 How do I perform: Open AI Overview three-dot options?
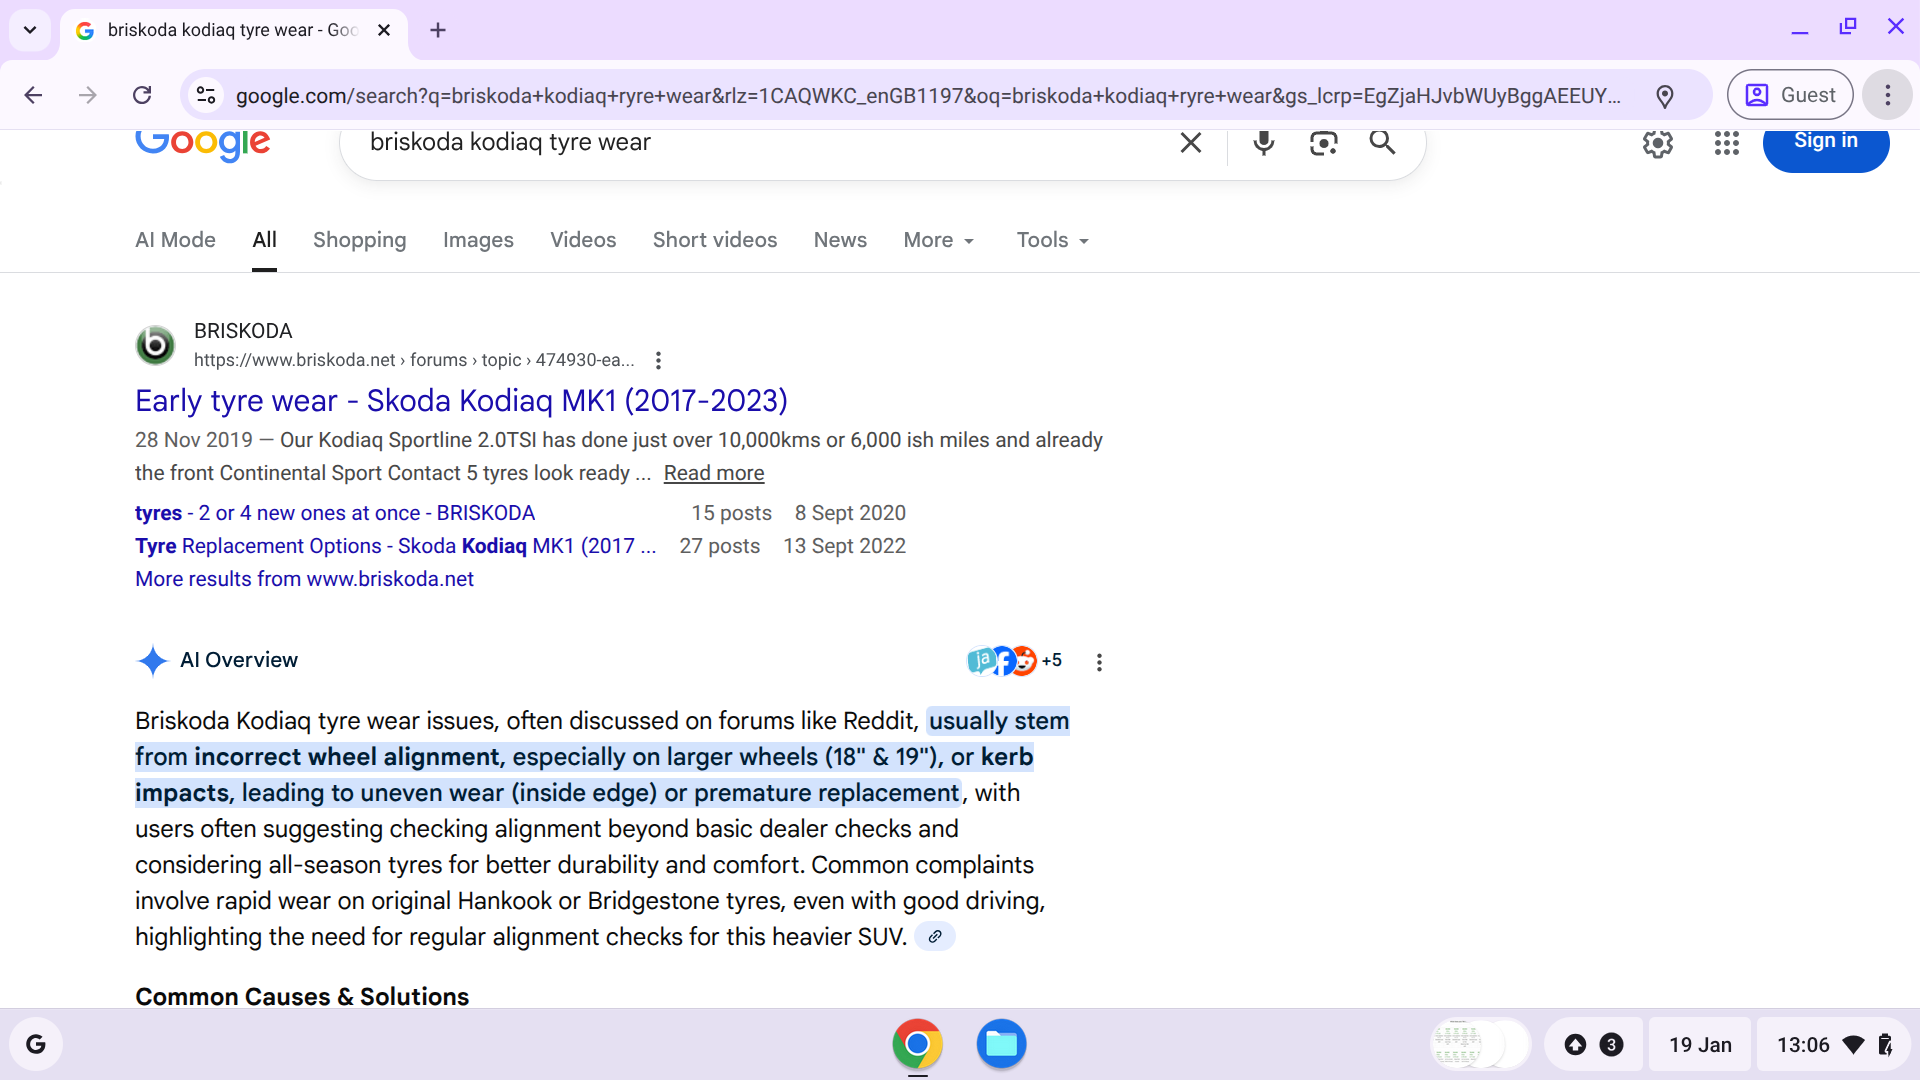[x=1099, y=662]
